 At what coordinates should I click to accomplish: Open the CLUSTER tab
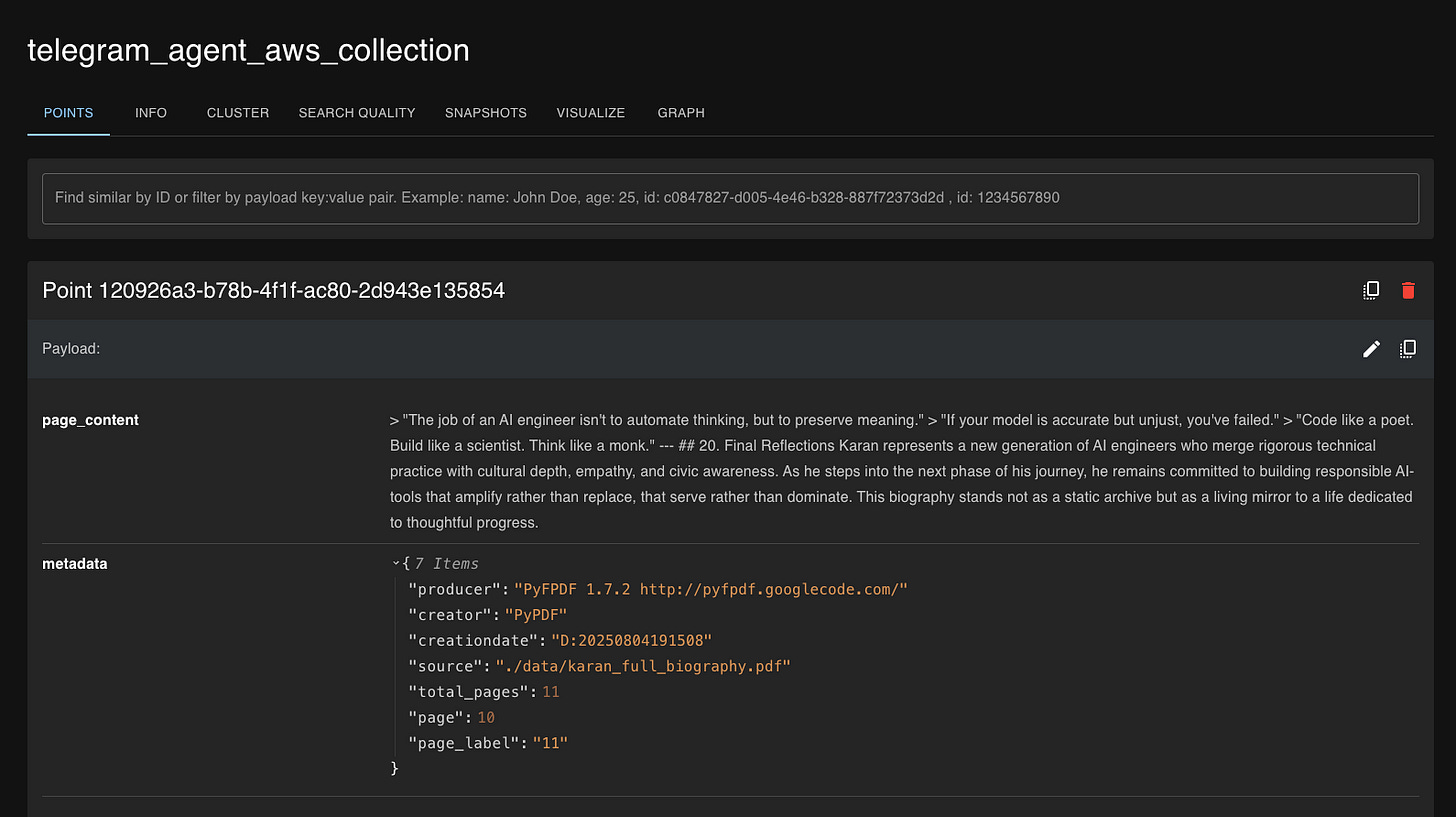[237, 112]
